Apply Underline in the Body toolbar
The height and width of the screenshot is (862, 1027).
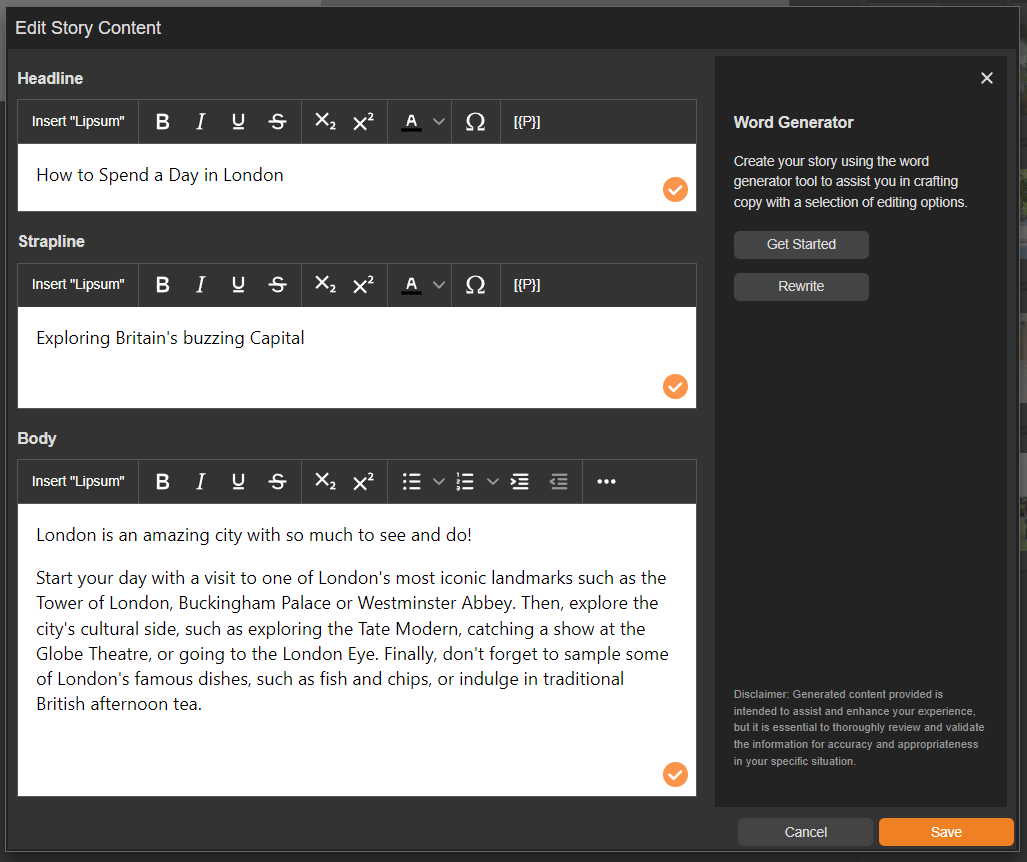coord(238,482)
